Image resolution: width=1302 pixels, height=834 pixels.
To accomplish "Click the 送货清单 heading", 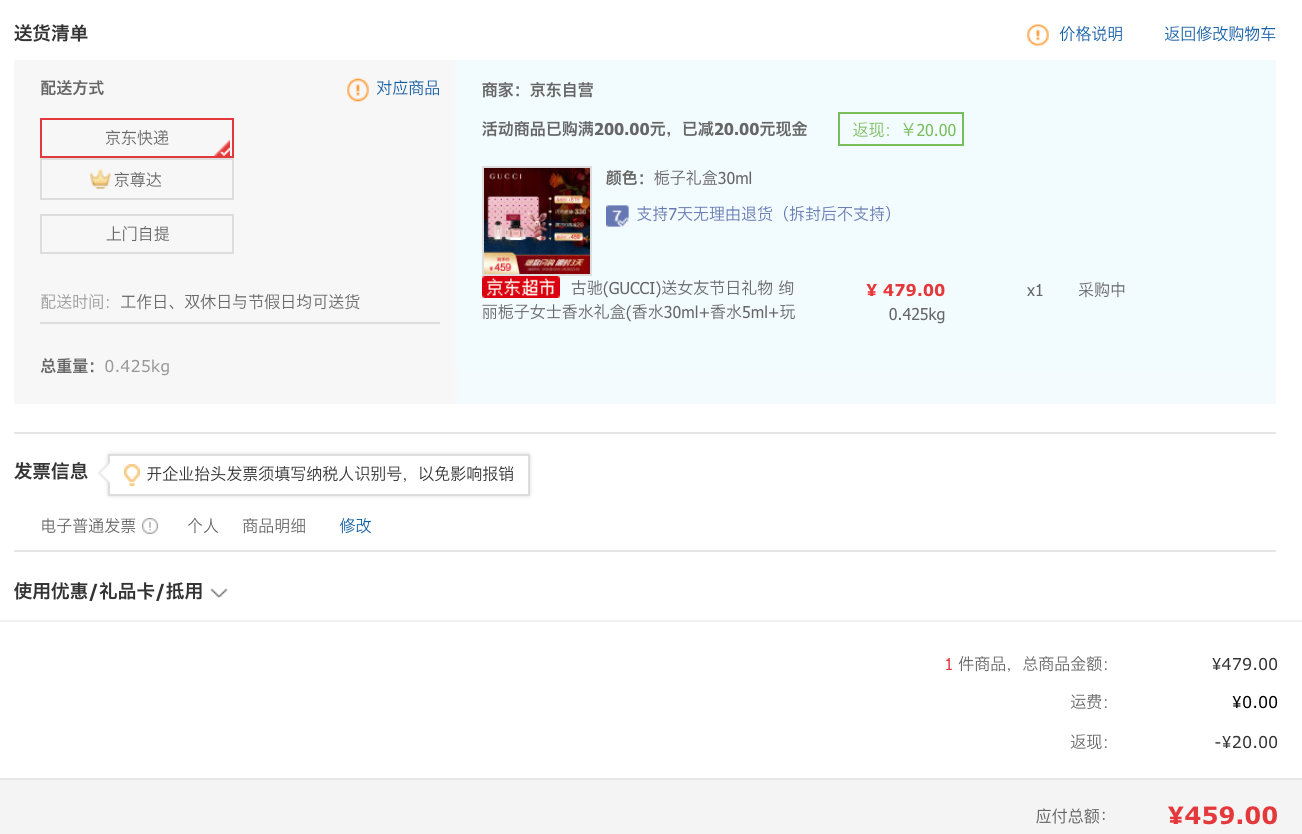I will tap(51, 33).
